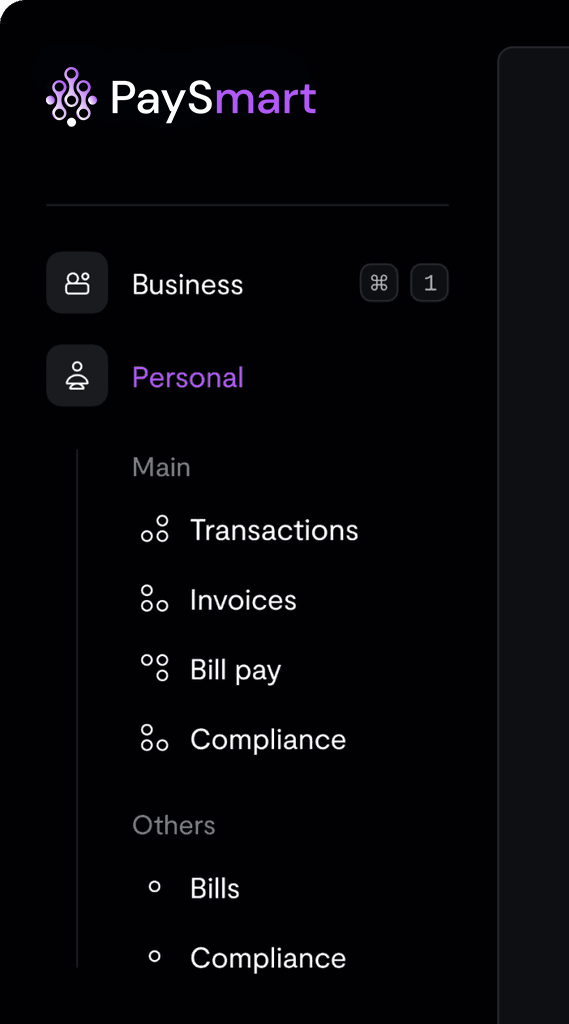Open the Transactions page
569x1024 pixels.
pos(274,530)
